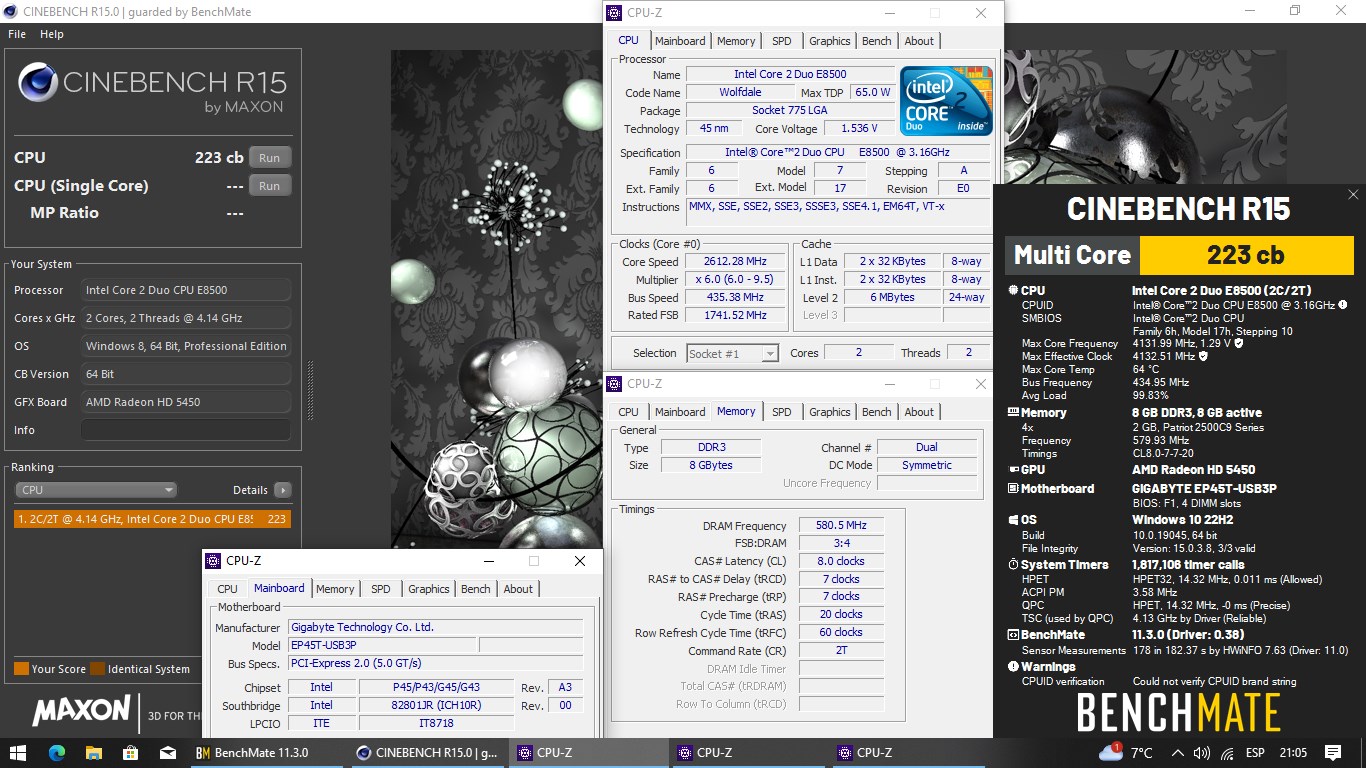Click the mainboard Model EP45T-USB3P field

(x=382, y=645)
